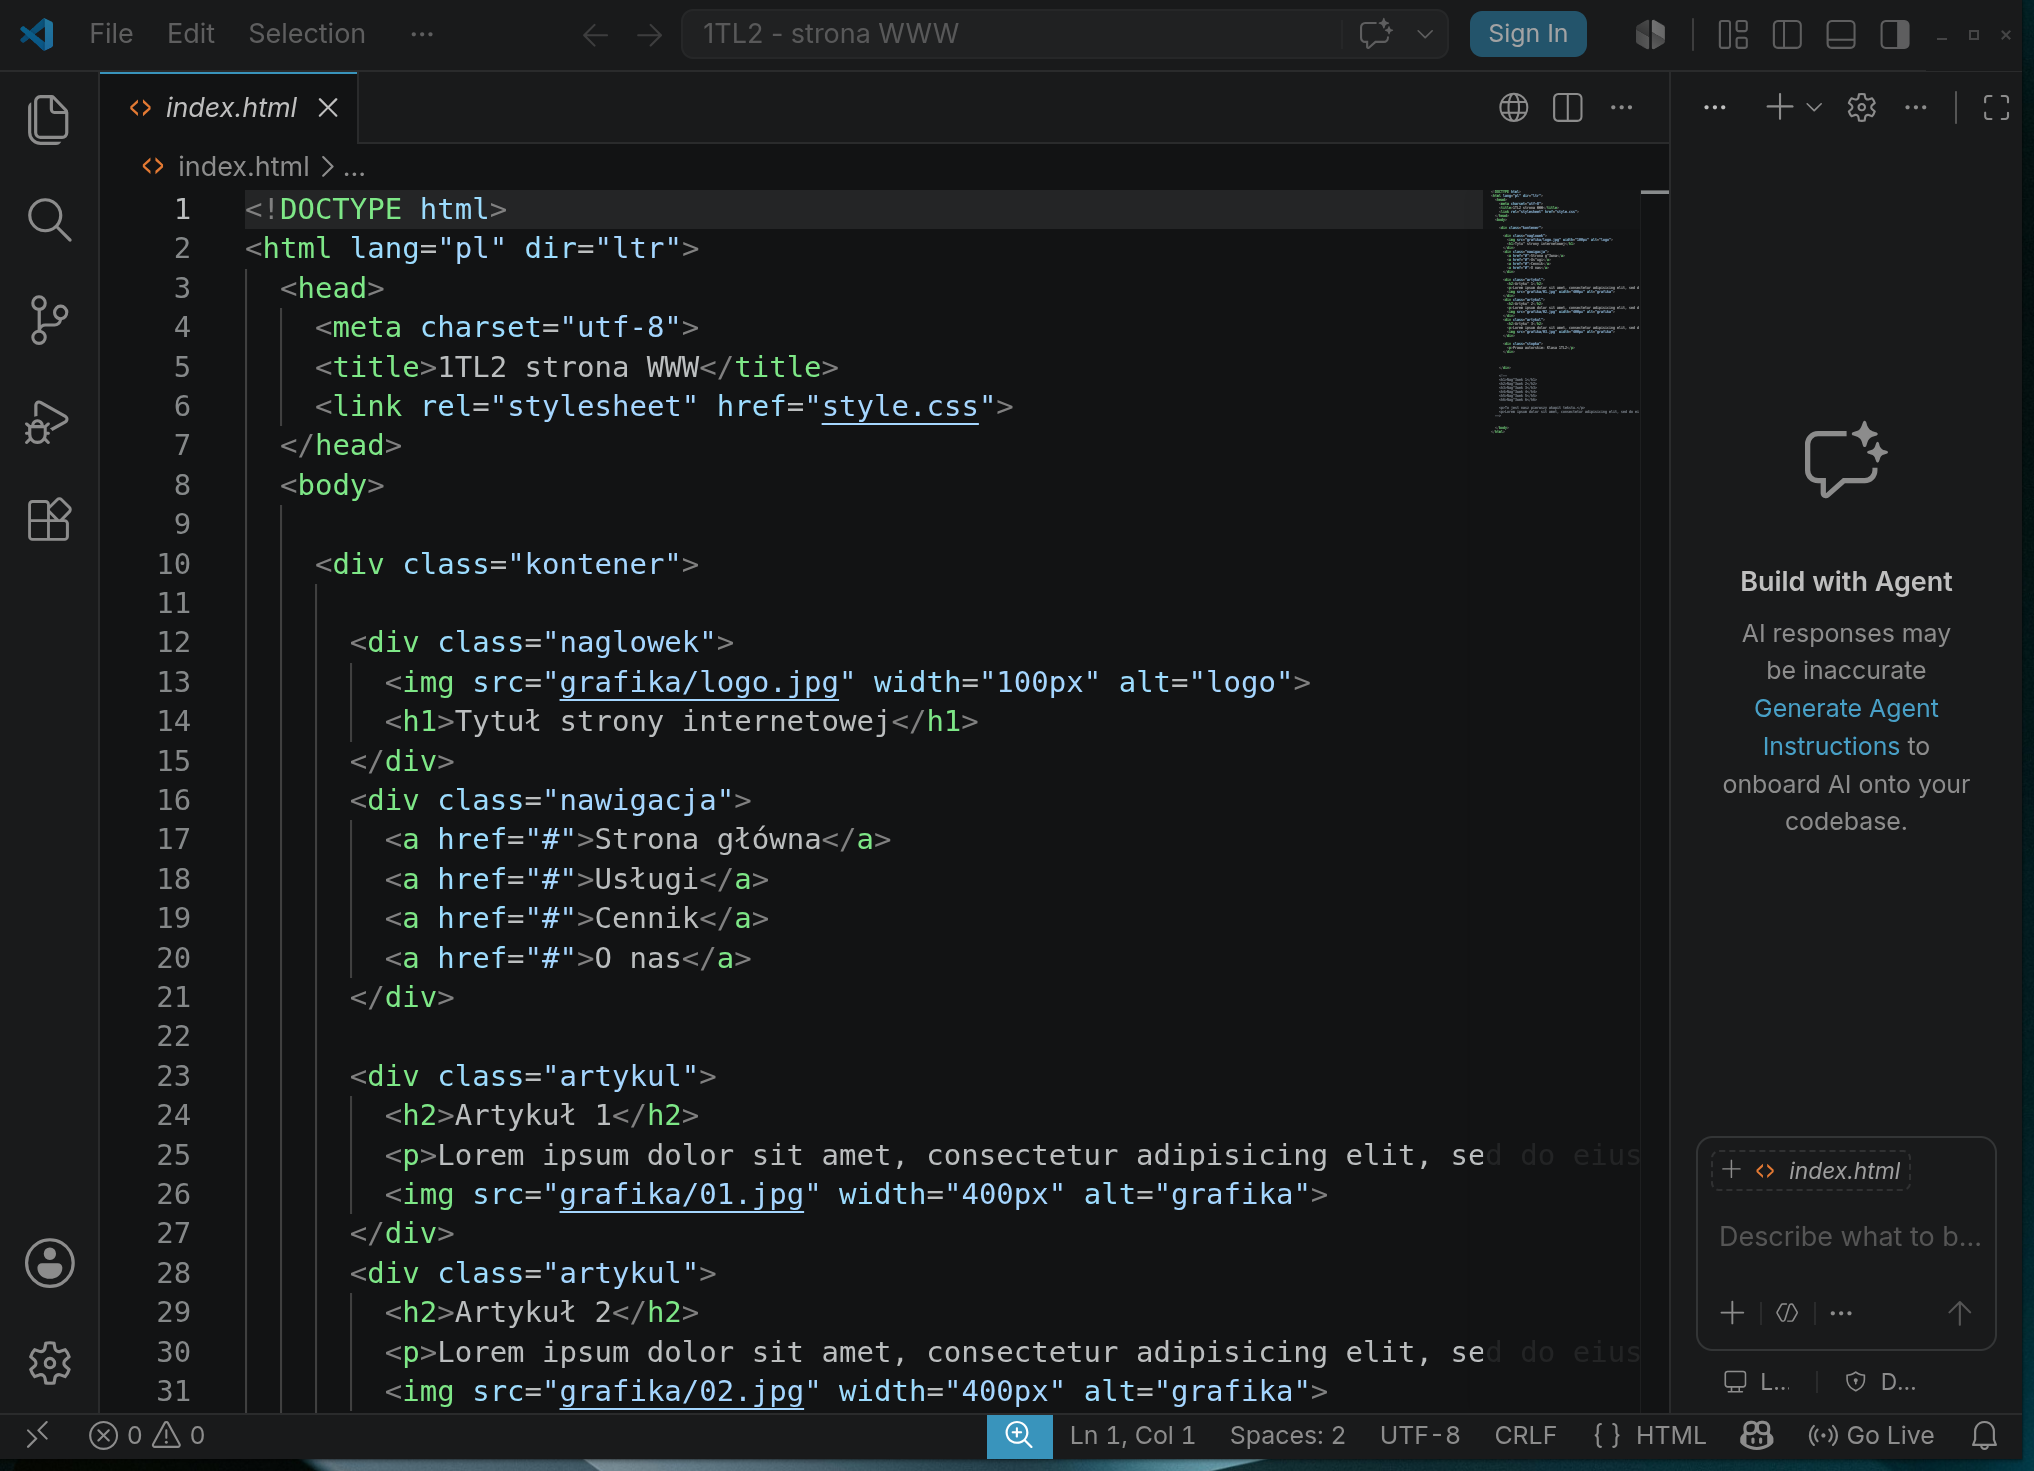Screen dimensions: 2034x1471
Task: Open grafika/logo.jpg link on line 13
Action: coord(698,682)
